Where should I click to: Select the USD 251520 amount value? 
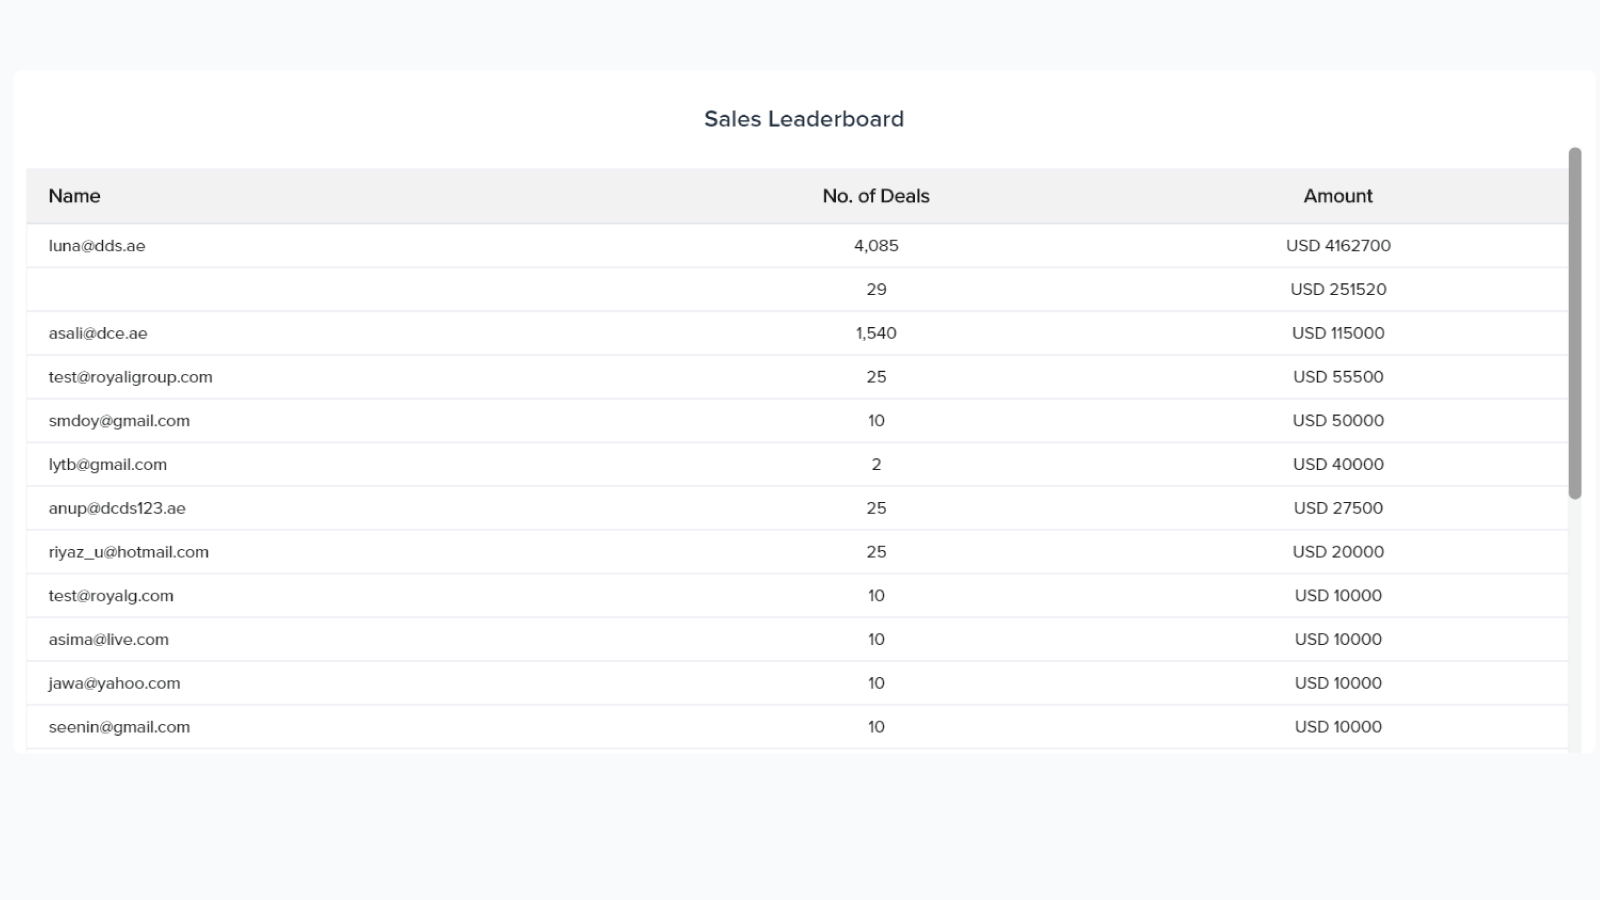(x=1337, y=290)
